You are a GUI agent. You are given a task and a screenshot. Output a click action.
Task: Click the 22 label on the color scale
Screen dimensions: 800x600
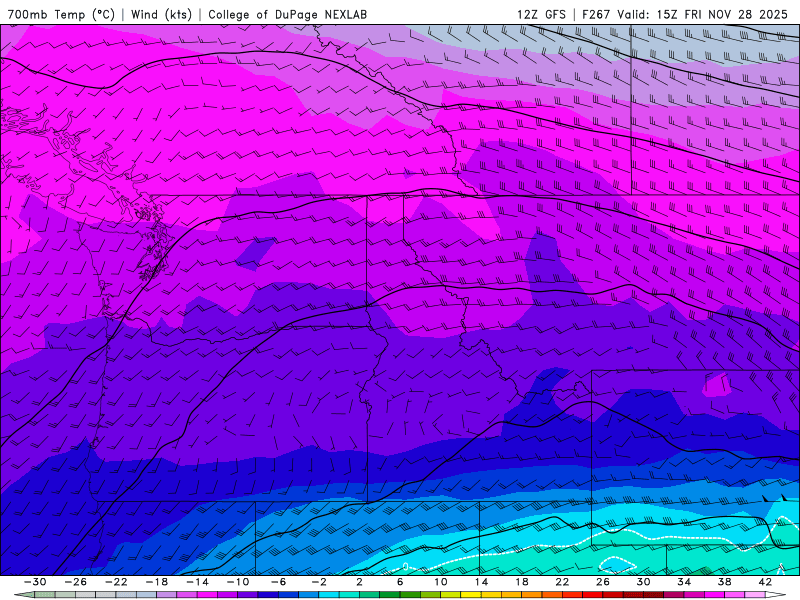click(562, 582)
